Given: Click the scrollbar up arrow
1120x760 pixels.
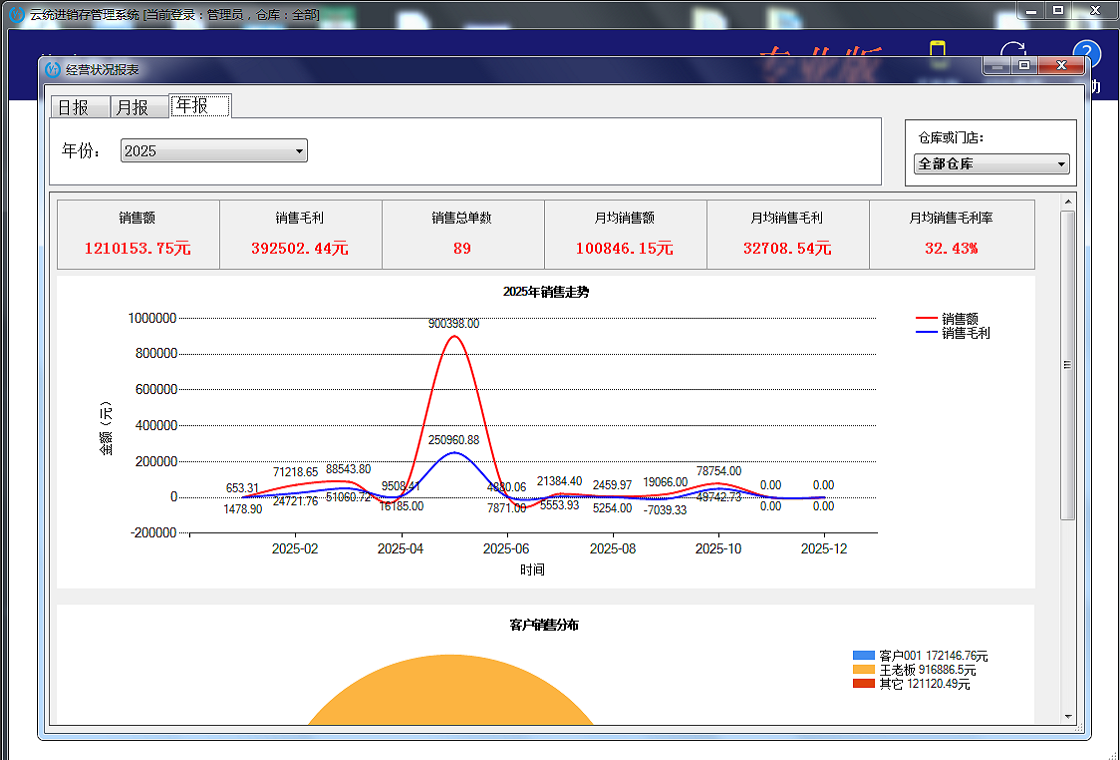Looking at the screenshot, I should (1067, 202).
